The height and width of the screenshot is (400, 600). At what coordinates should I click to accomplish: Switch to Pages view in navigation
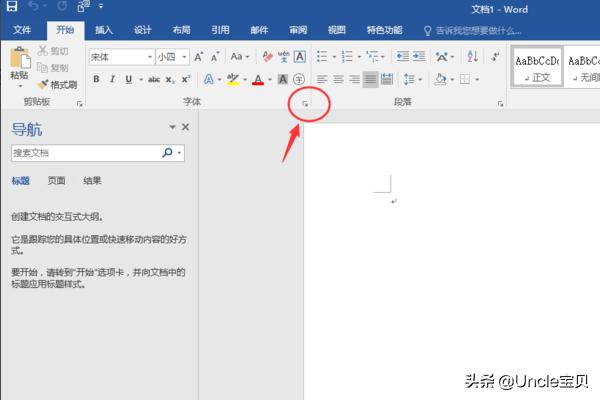[x=56, y=181]
